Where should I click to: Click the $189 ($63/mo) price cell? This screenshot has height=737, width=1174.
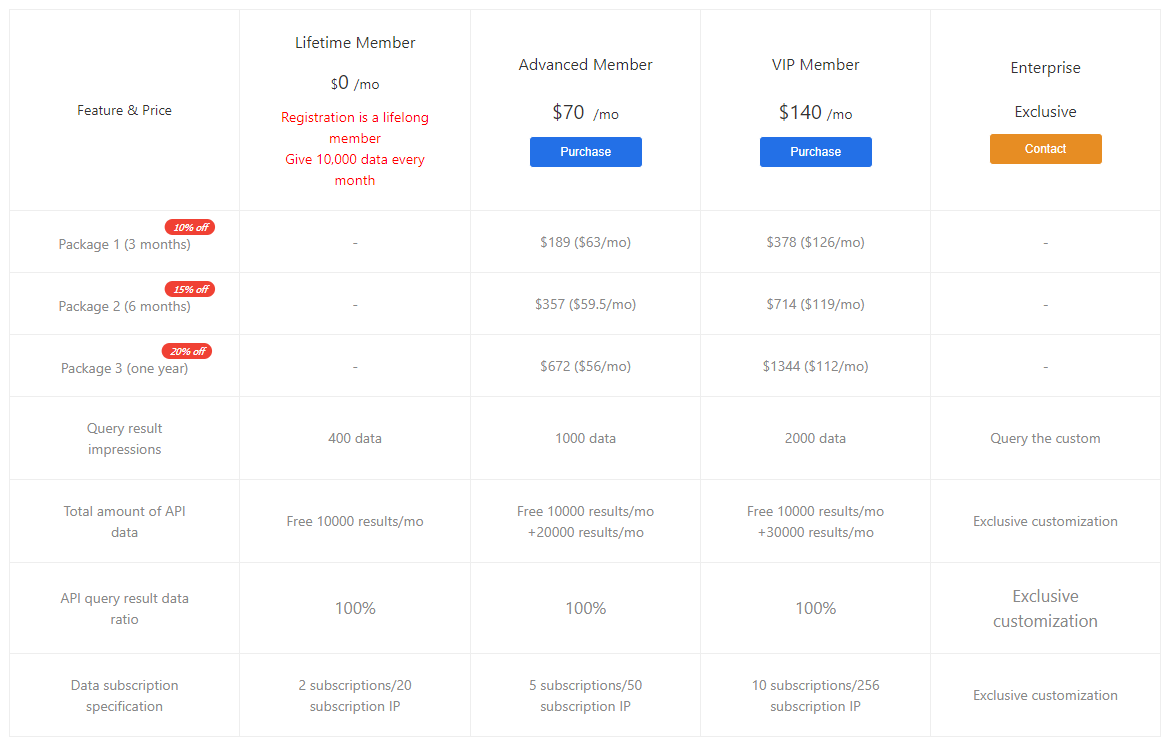pos(585,241)
